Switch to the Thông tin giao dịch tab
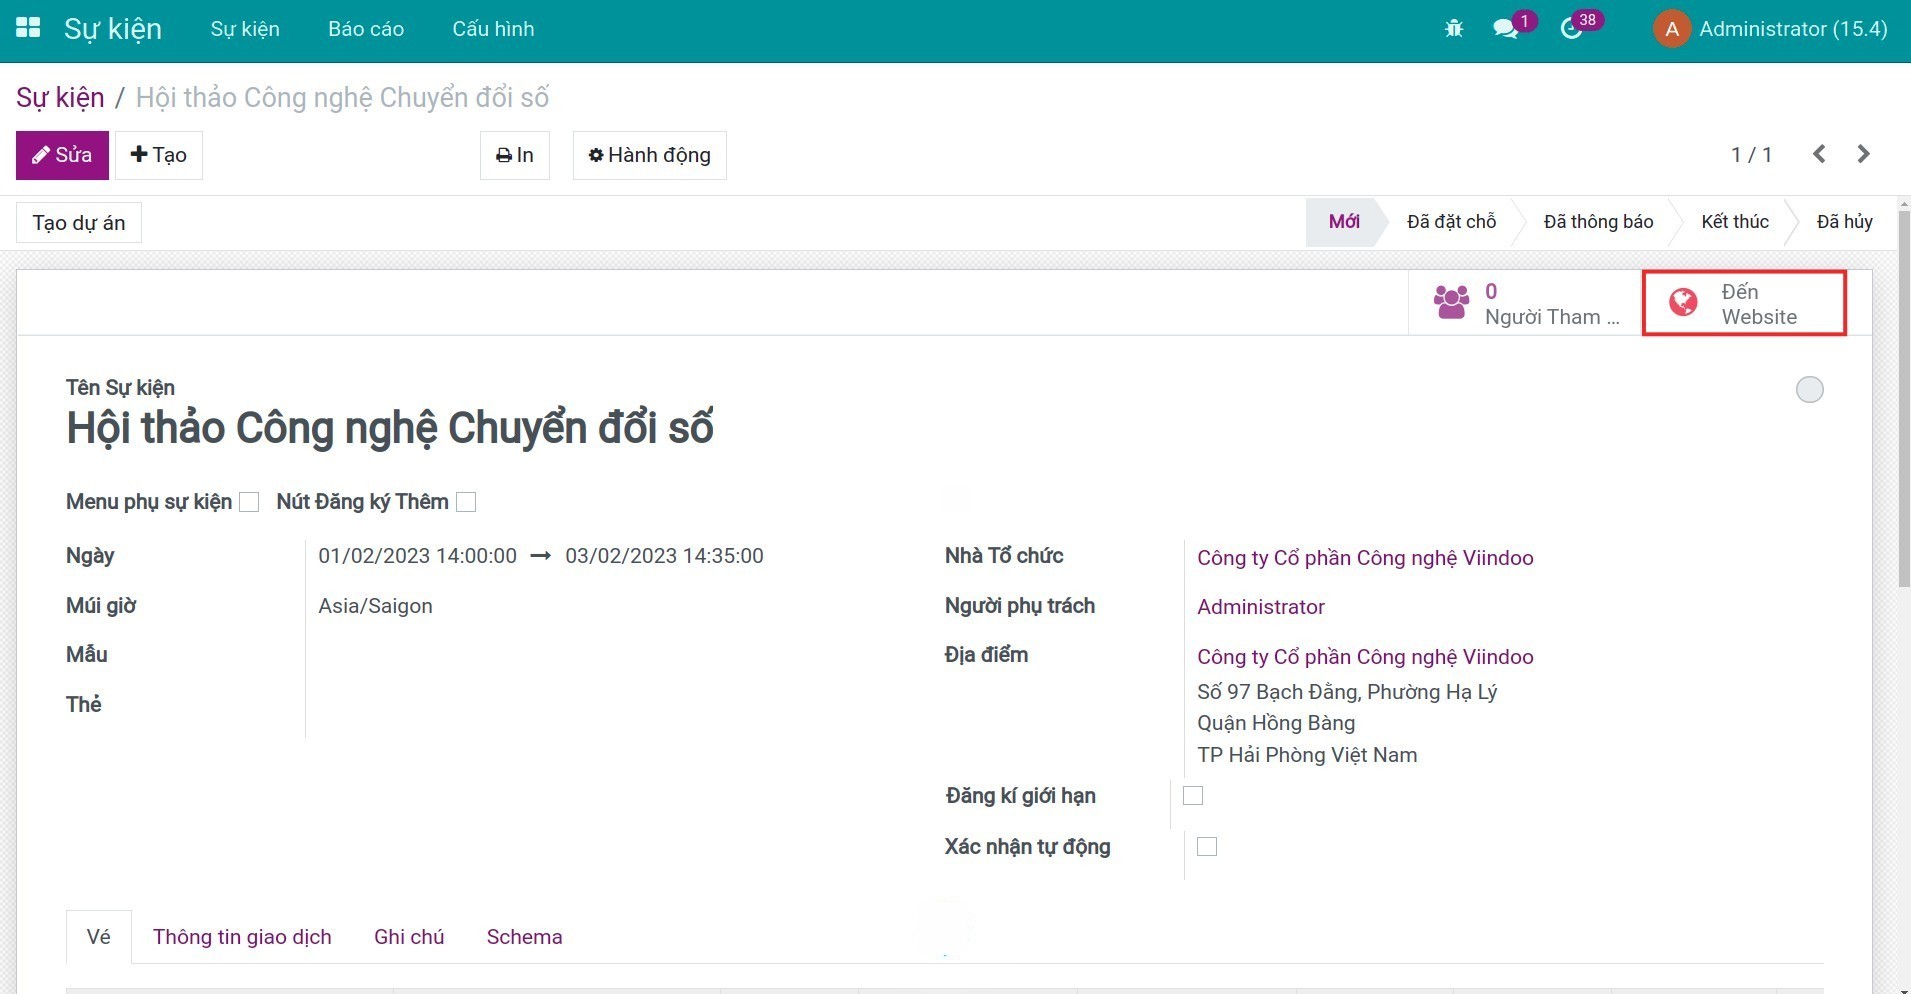This screenshot has height=994, width=1911. click(241, 936)
